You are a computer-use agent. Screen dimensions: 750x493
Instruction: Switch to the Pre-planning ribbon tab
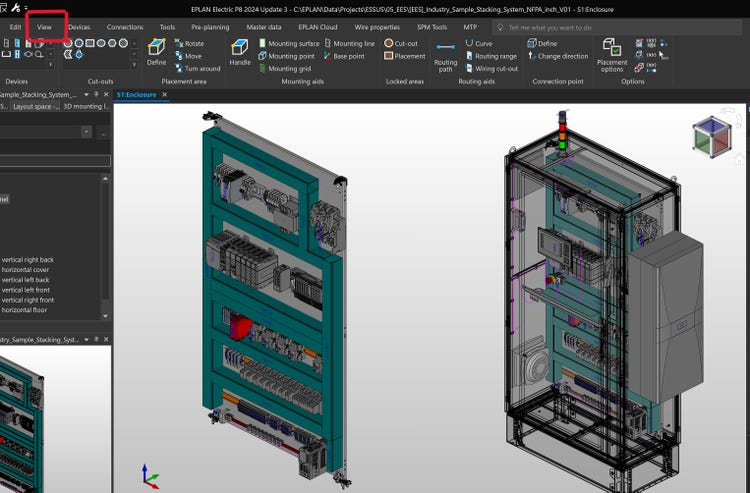point(210,27)
